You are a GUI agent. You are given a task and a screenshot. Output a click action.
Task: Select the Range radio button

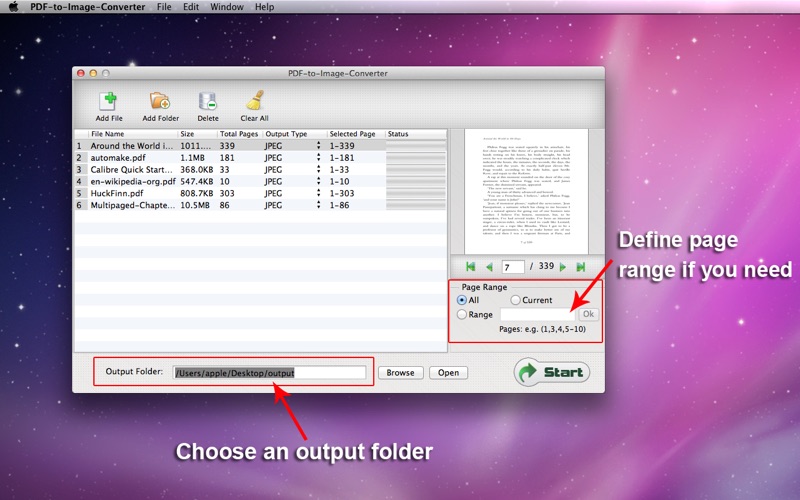[x=462, y=314]
